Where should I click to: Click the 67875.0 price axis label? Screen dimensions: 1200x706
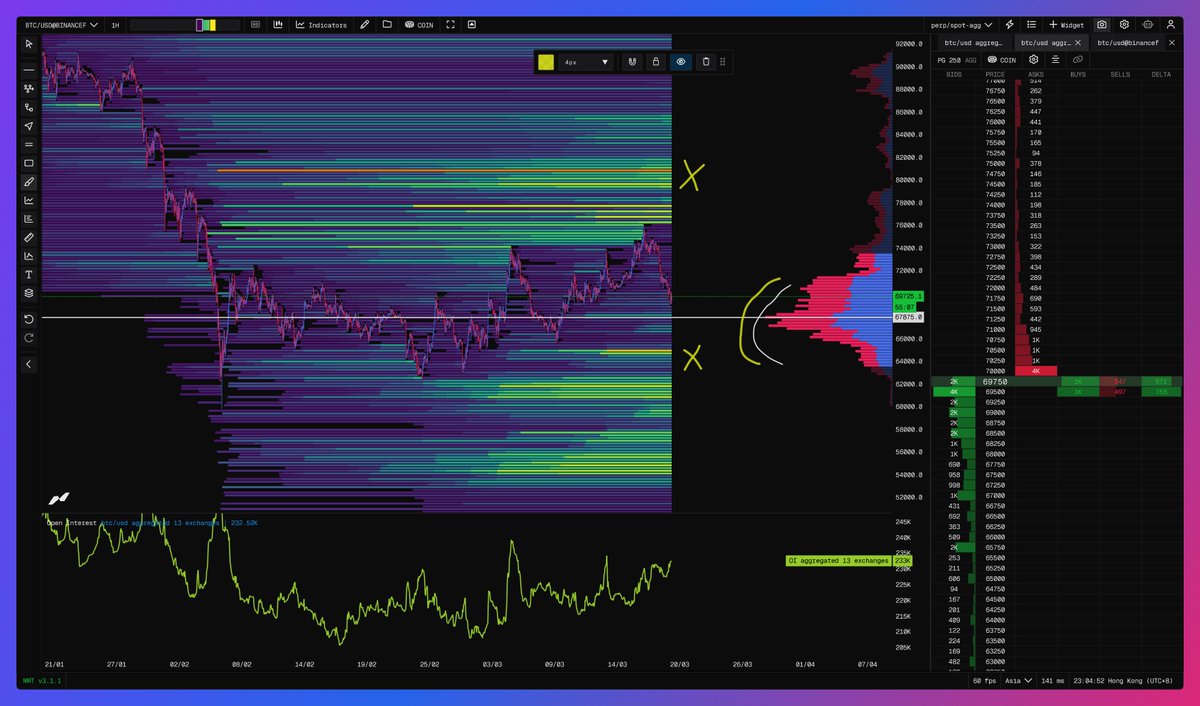908,317
